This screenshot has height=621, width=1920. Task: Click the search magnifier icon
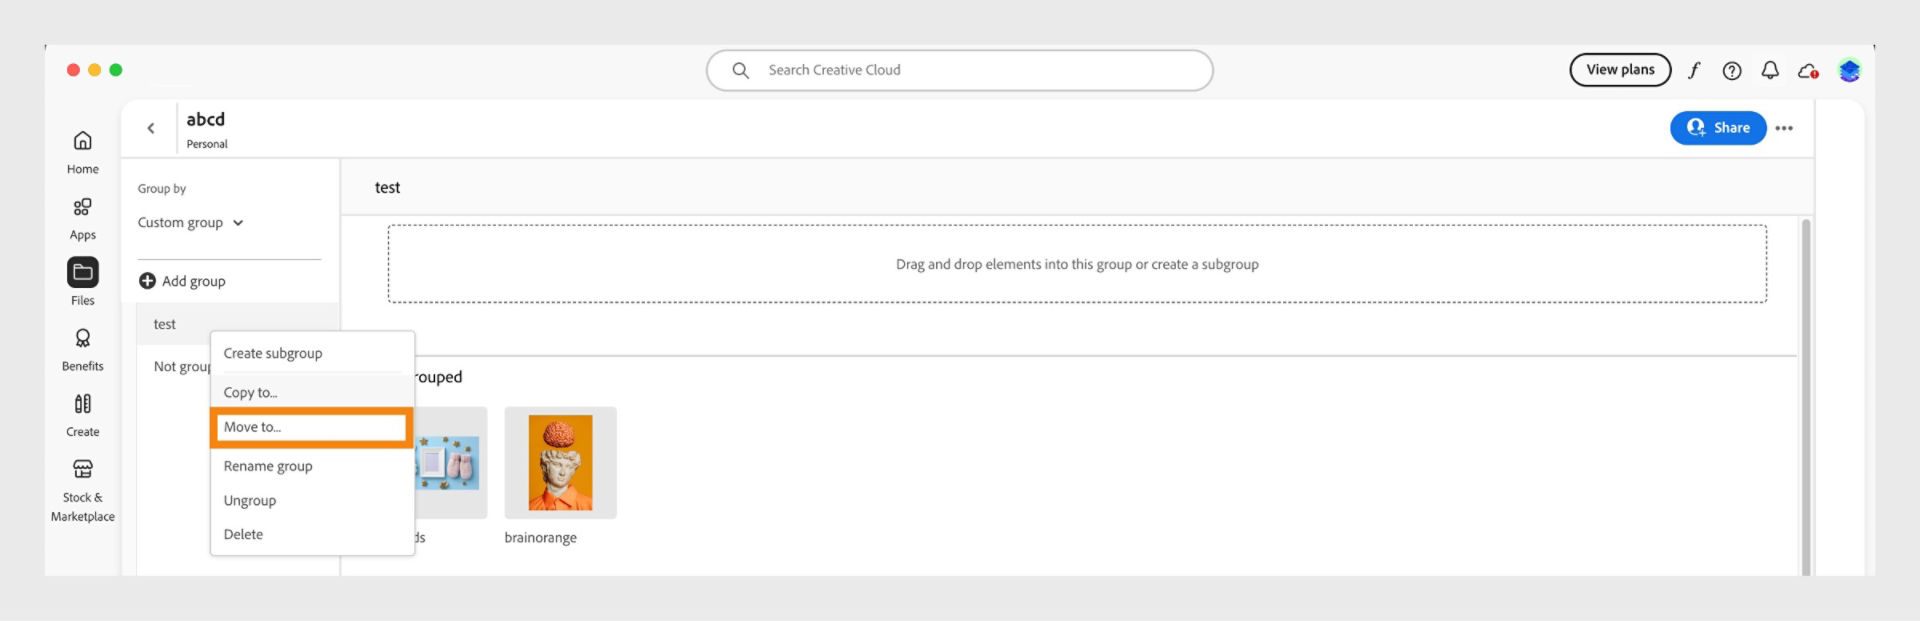tap(740, 70)
